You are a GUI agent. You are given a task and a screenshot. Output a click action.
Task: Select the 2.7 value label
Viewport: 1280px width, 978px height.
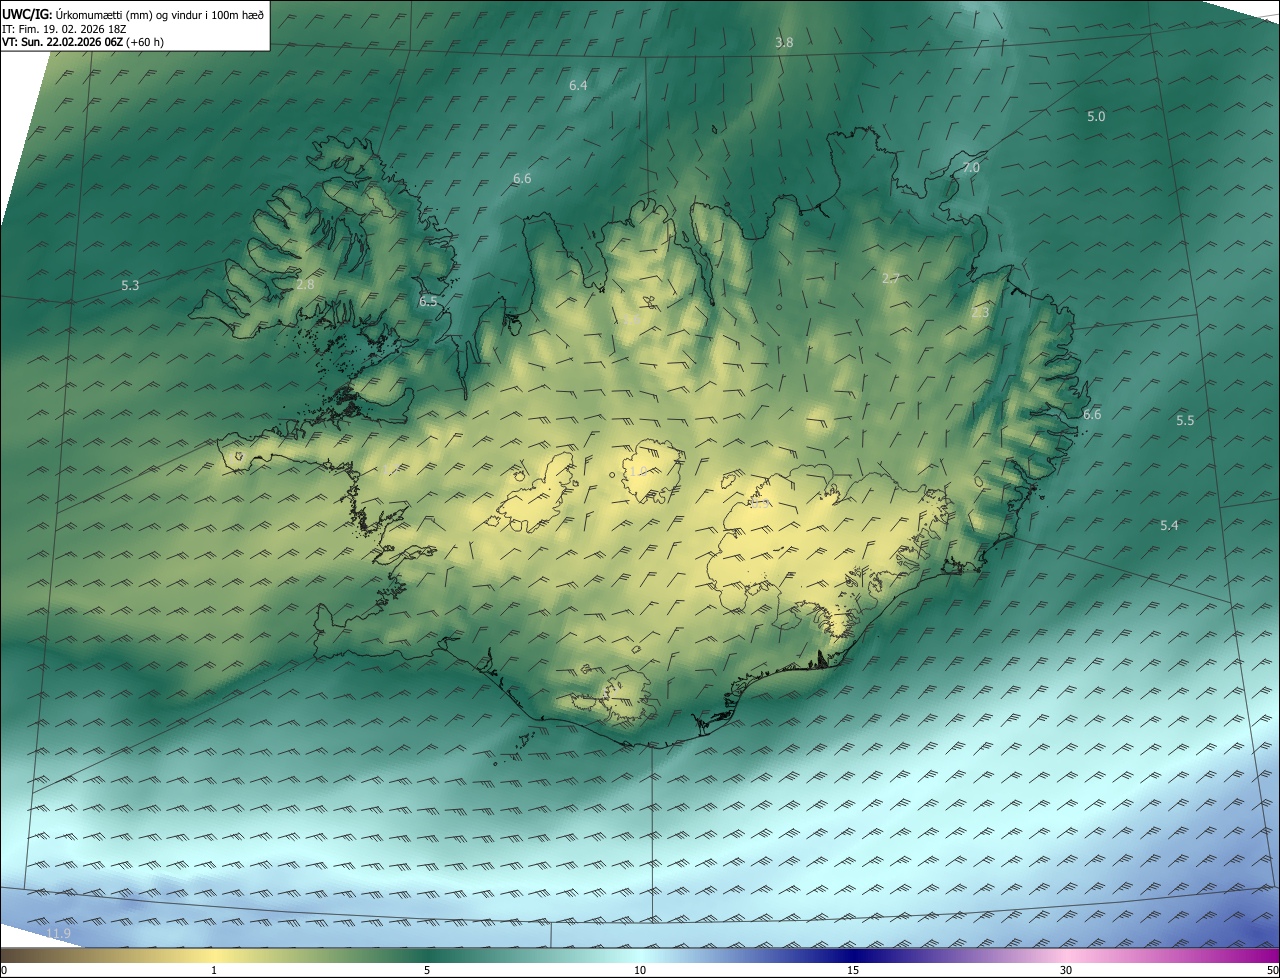pyautogui.click(x=890, y=277)
